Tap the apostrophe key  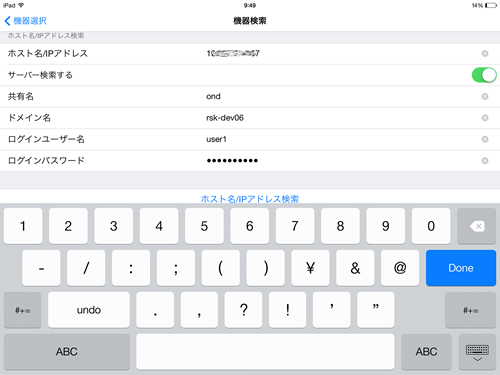click(332, 310)
